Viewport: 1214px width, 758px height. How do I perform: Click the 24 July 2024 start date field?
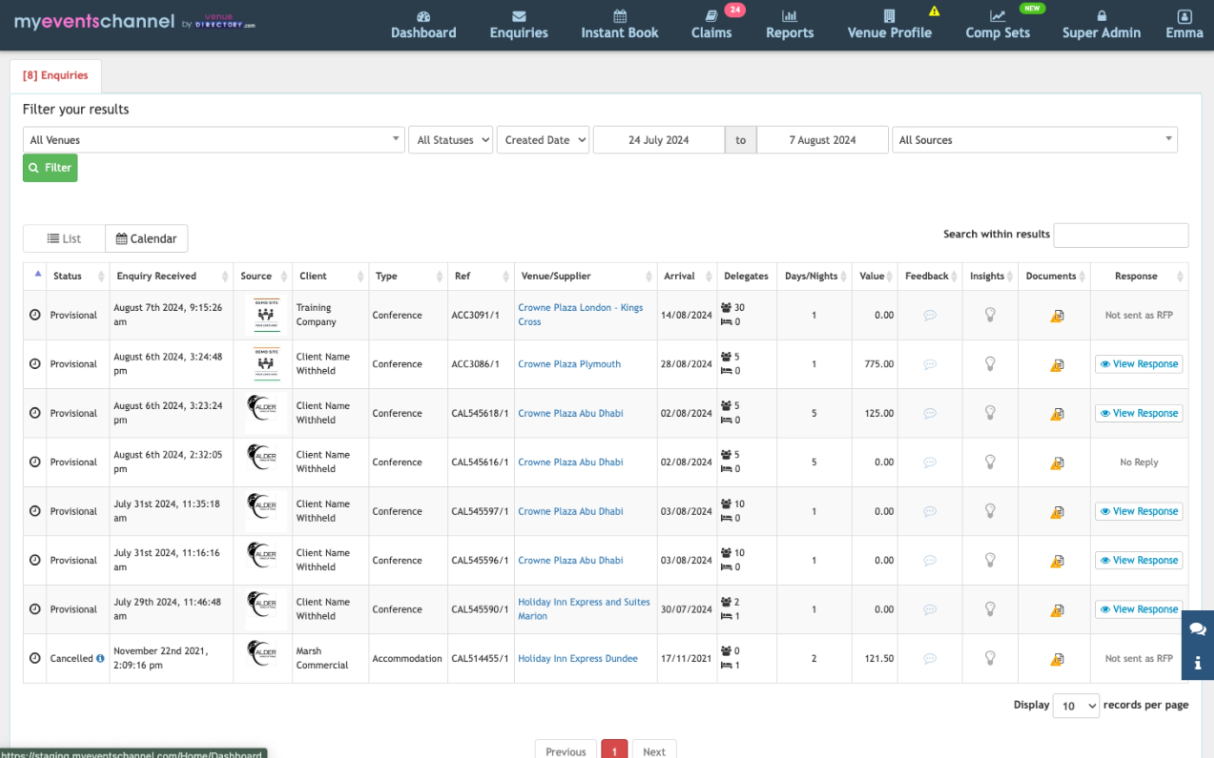point(659,140)
